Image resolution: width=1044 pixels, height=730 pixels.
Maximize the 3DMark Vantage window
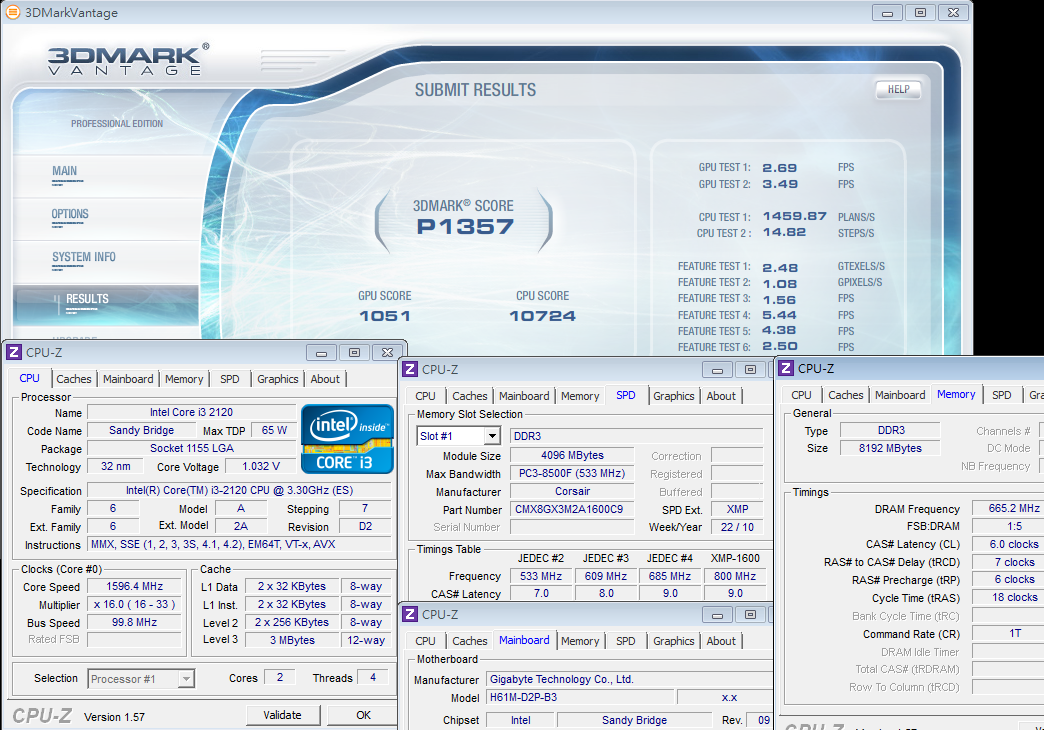coord(920,13)
